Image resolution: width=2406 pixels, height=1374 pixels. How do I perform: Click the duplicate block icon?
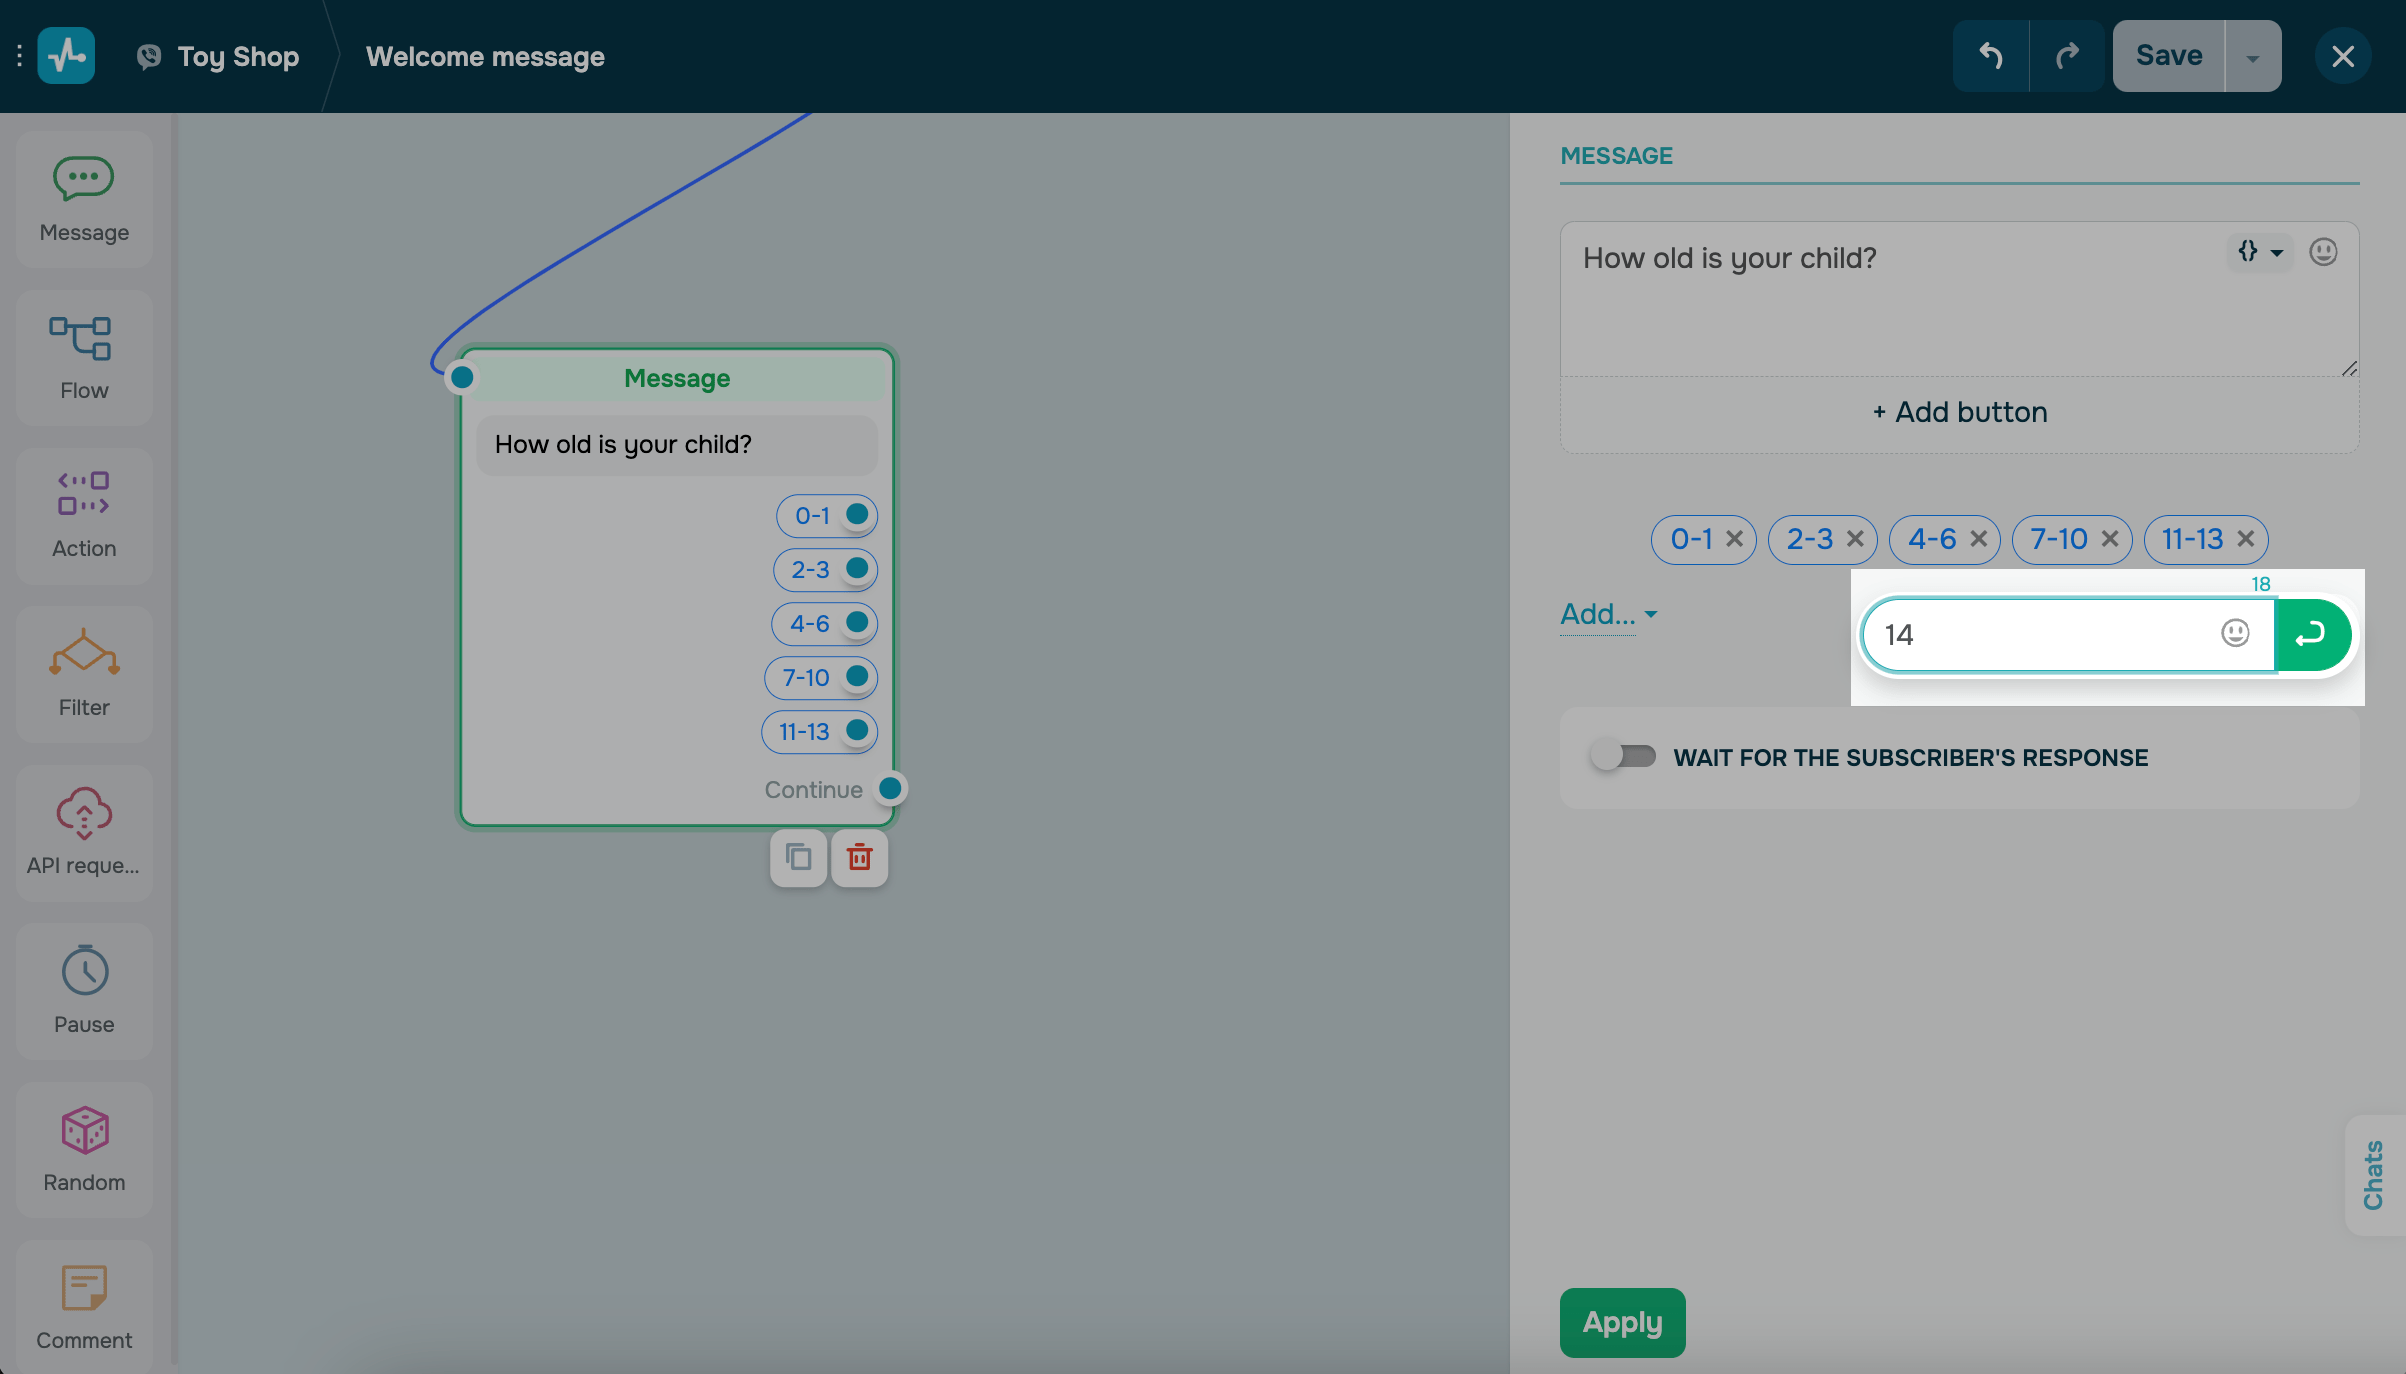point(798,858)
